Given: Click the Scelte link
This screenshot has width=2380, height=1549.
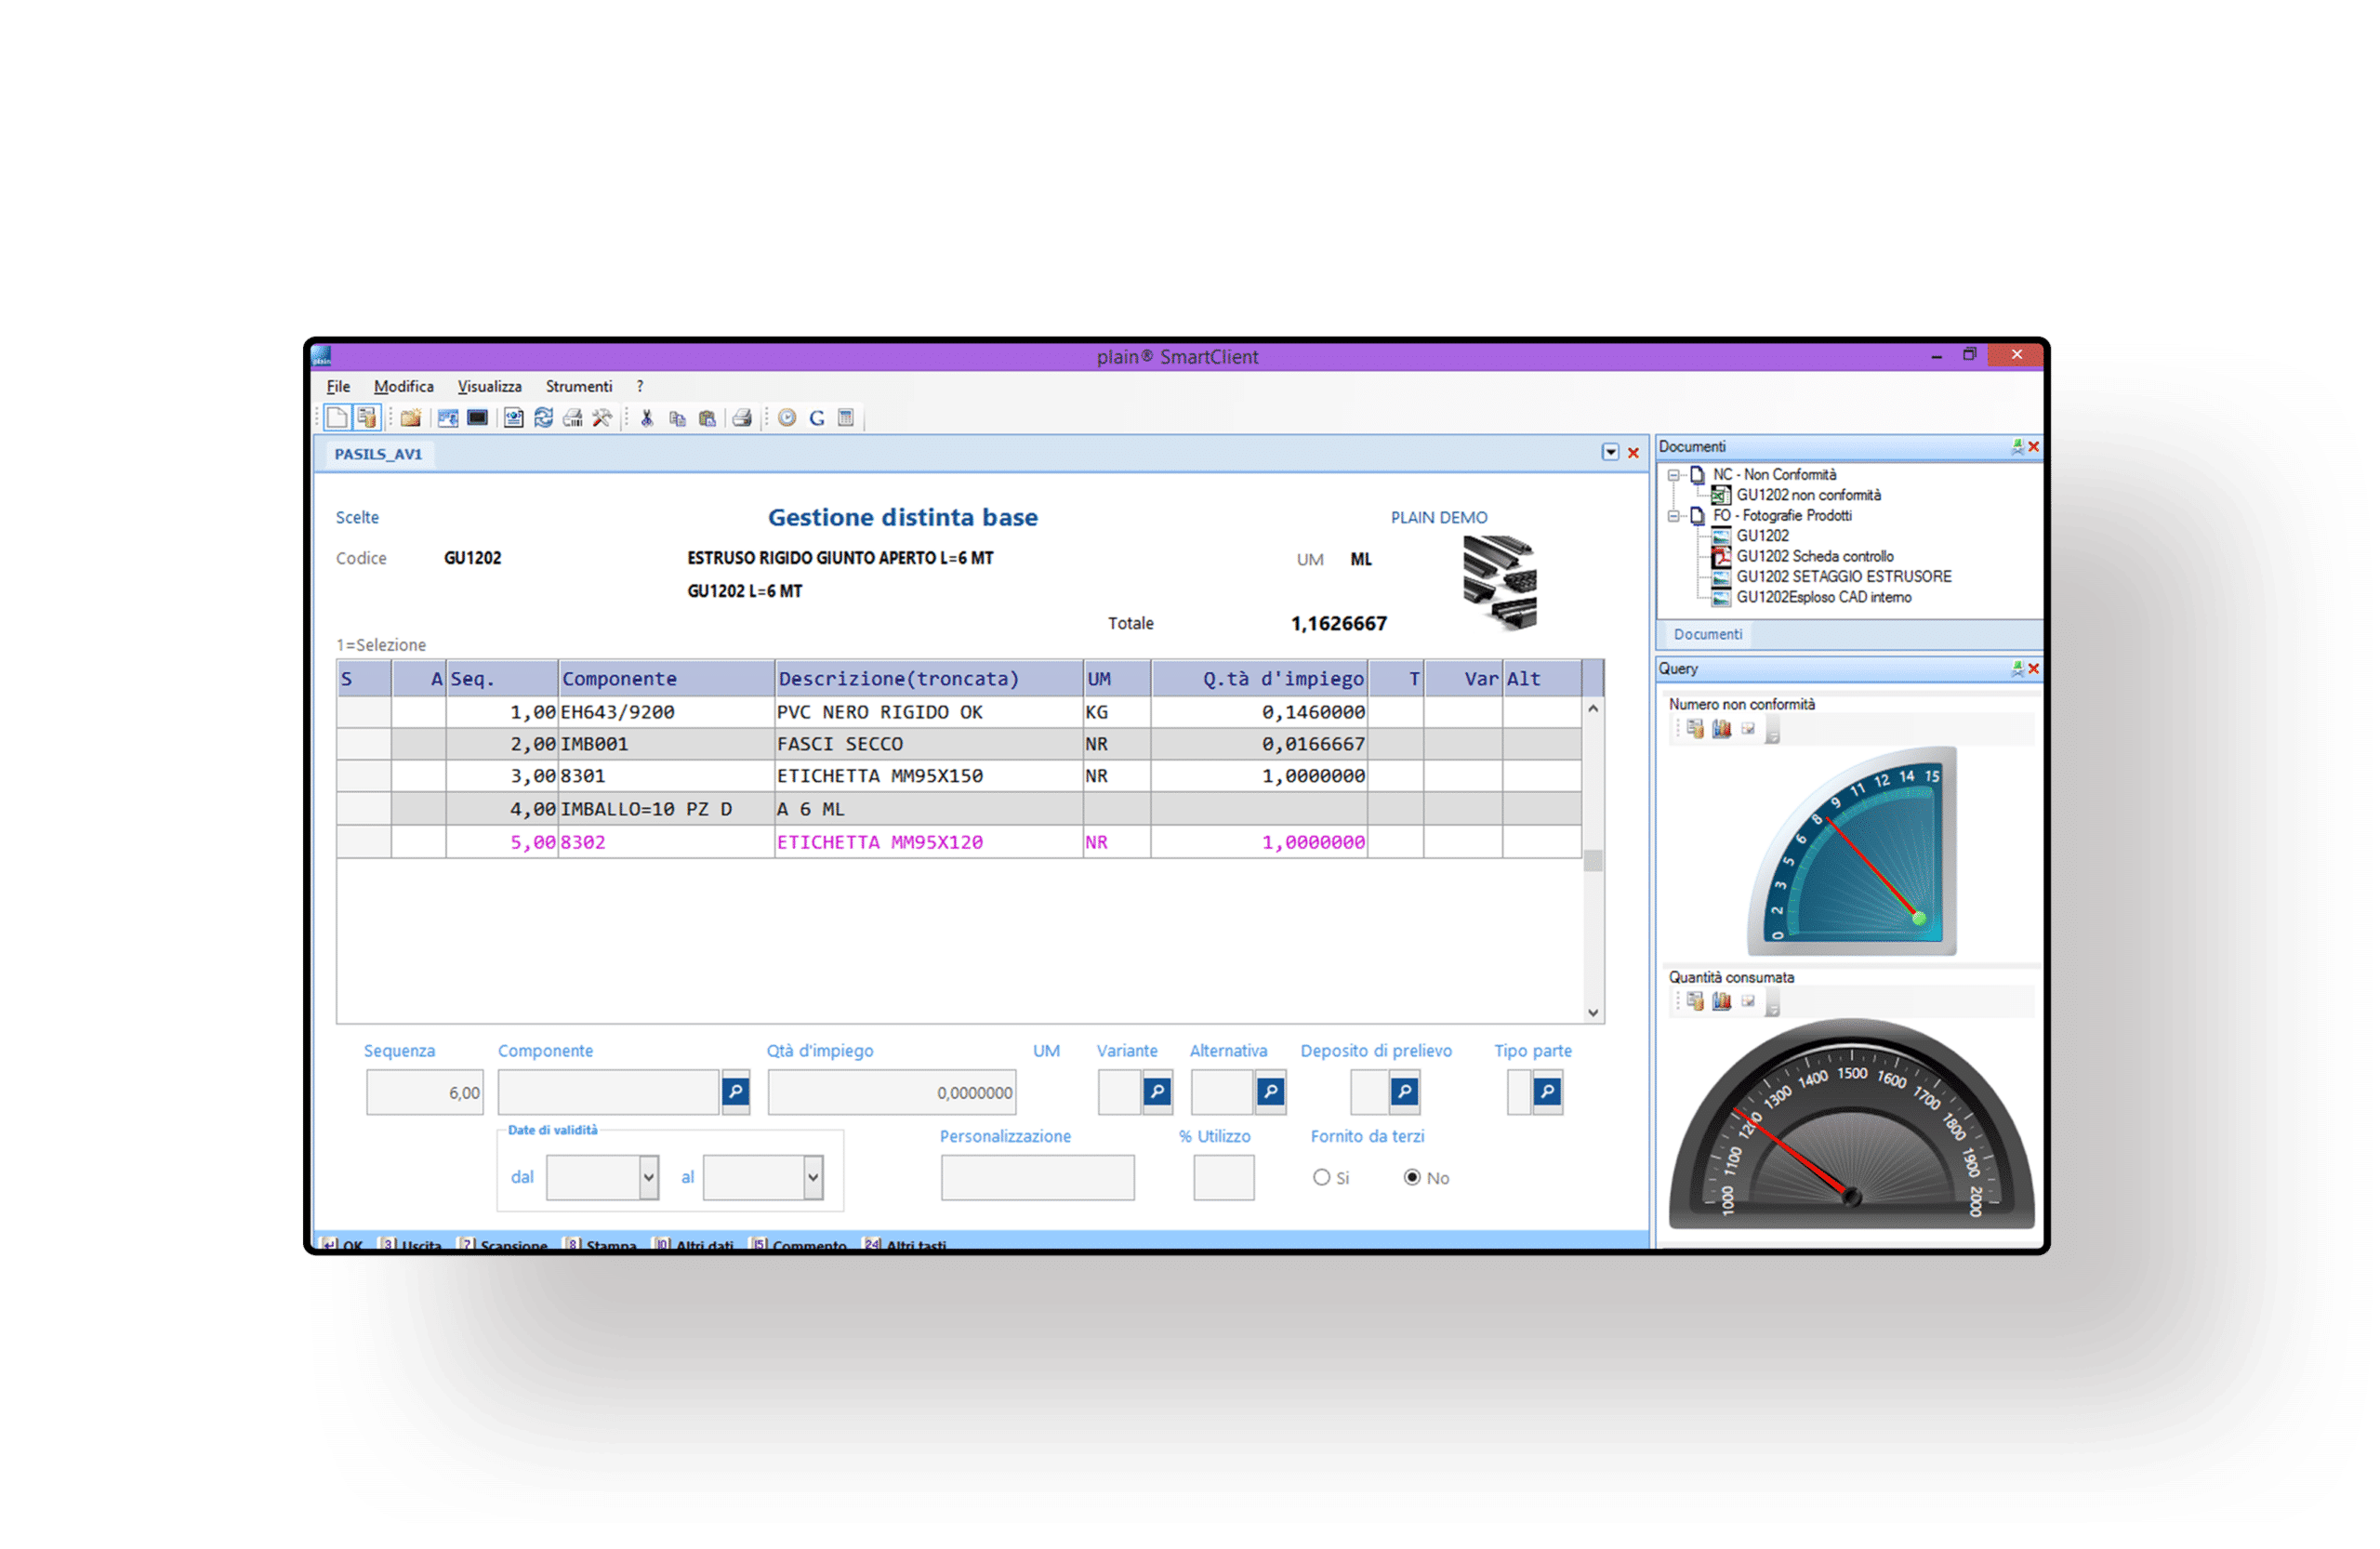Looking at the screenshot, I should click(x=357, y=517).
